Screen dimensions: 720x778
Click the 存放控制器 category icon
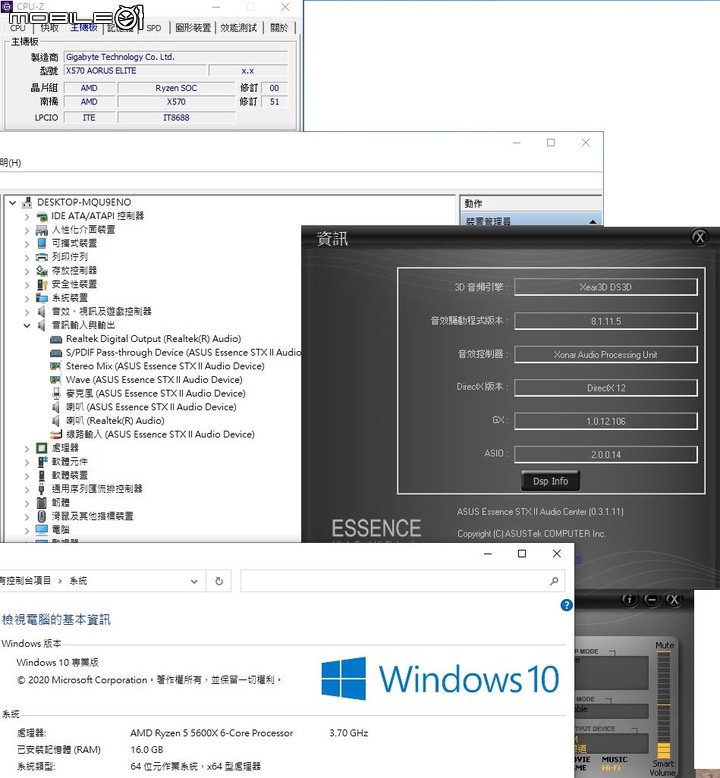click(x=42, y=271)
